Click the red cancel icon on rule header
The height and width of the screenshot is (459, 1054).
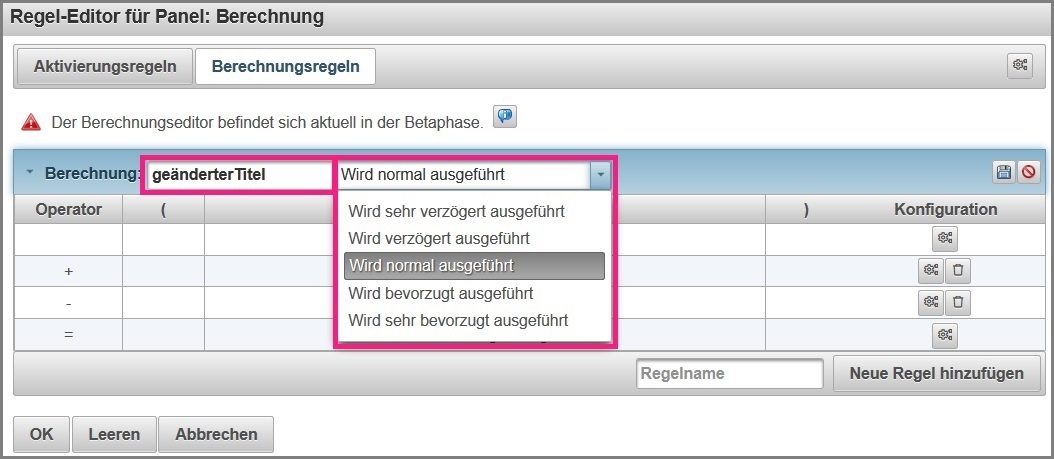click(x=1028, y=173)
